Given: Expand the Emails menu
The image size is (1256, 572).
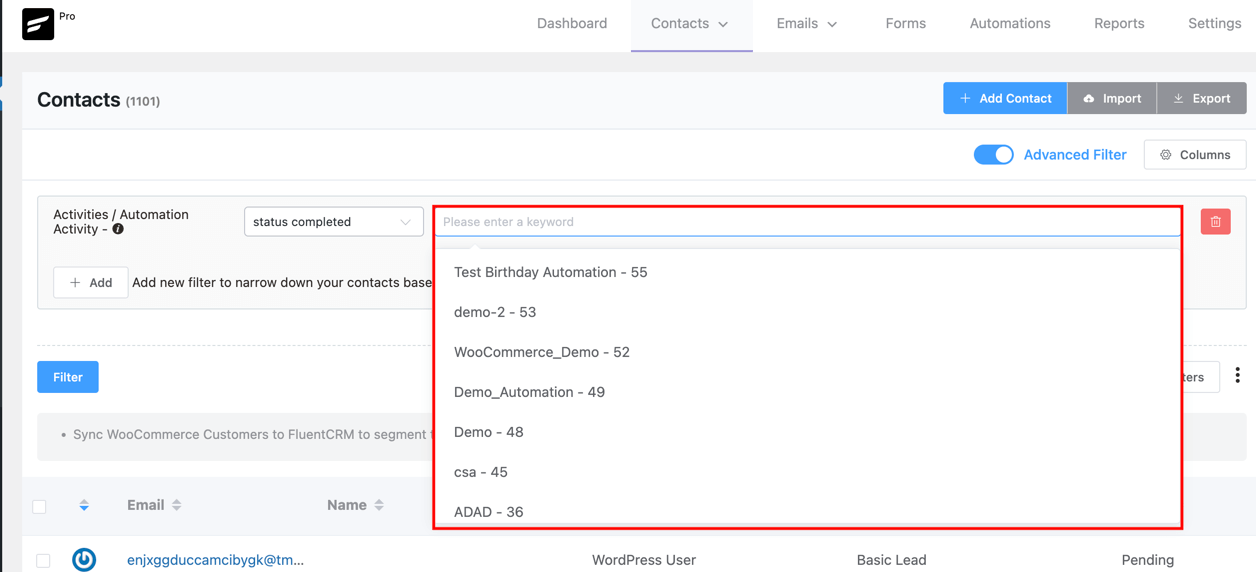Looking at the screenshot, I should tap(806, 24).
